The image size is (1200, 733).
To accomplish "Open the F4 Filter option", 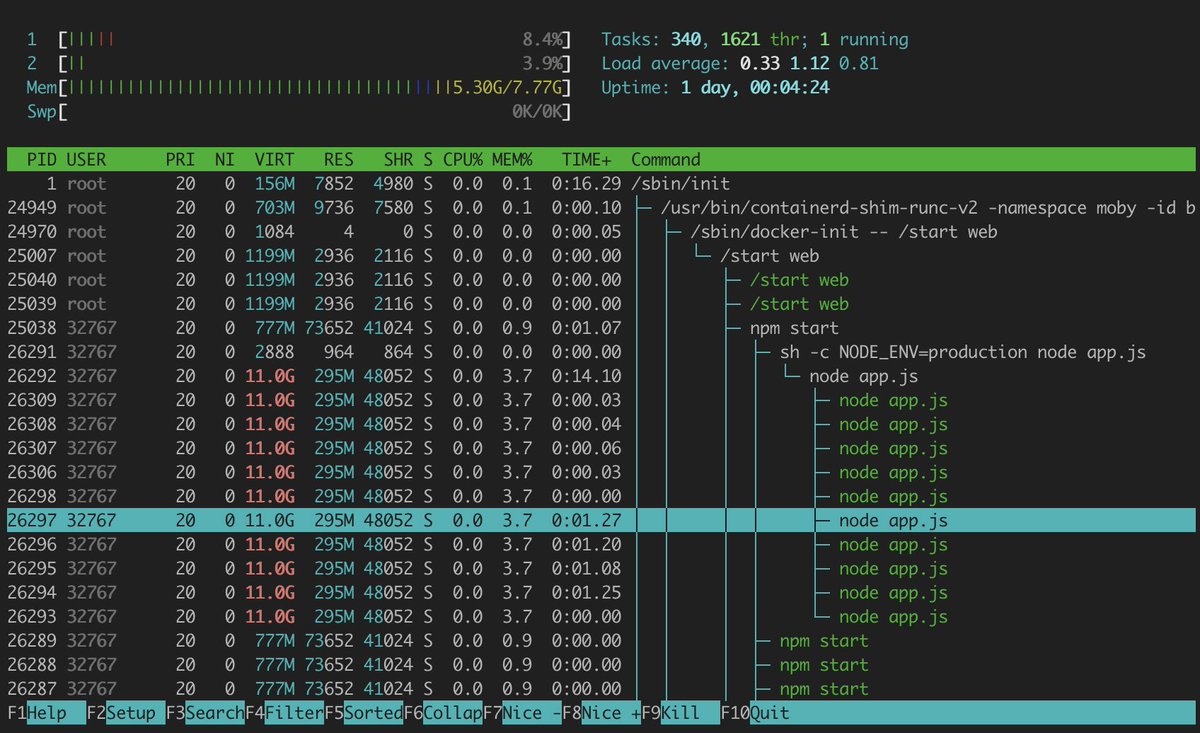I will 284,713.
